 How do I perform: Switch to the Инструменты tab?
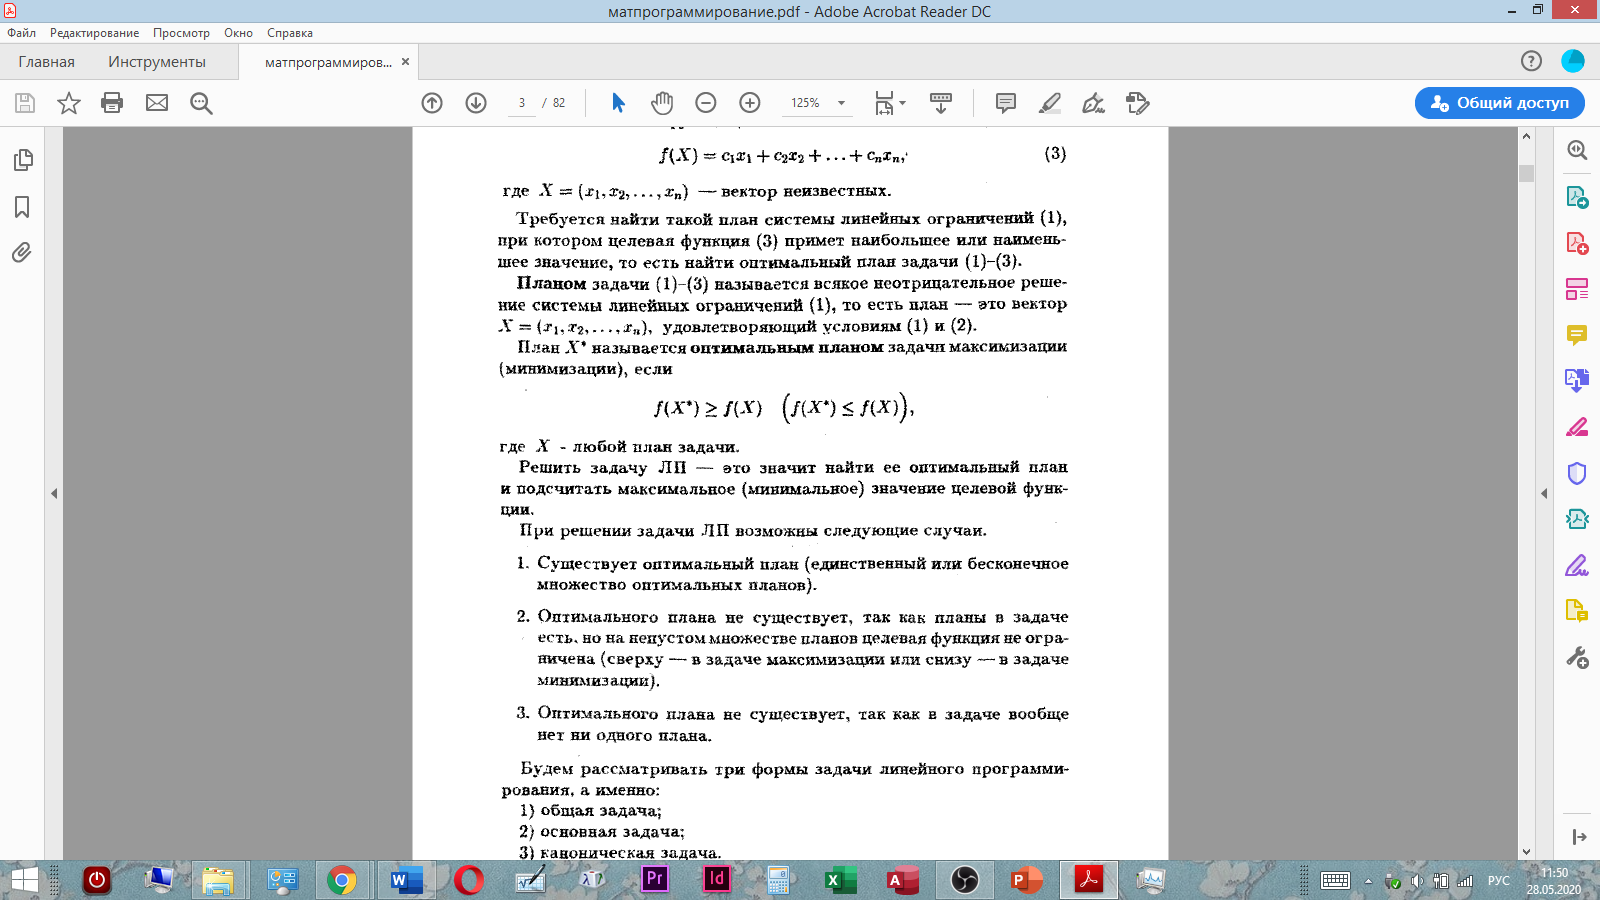(x=157, y=62)
